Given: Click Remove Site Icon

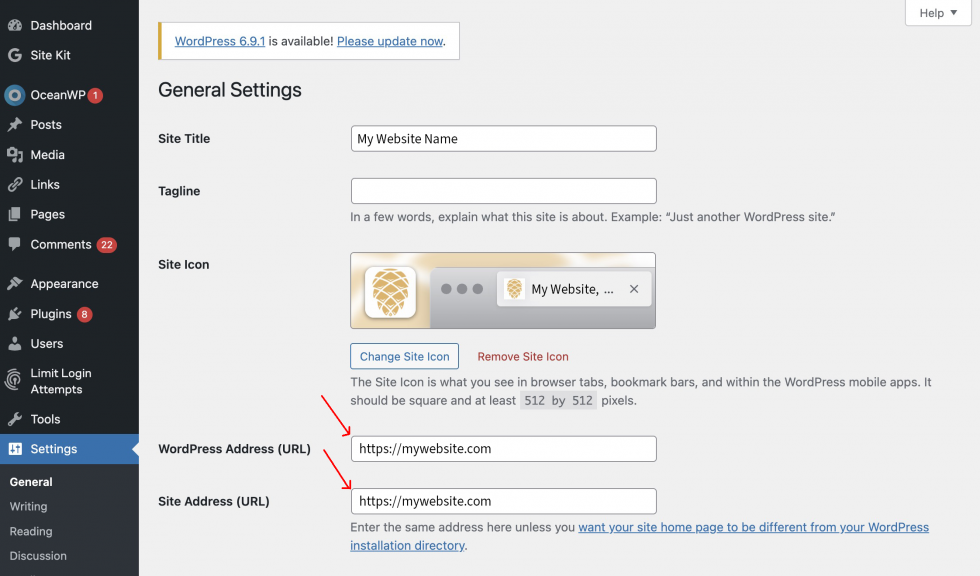Looking at the screenshot, I should 522,356.
